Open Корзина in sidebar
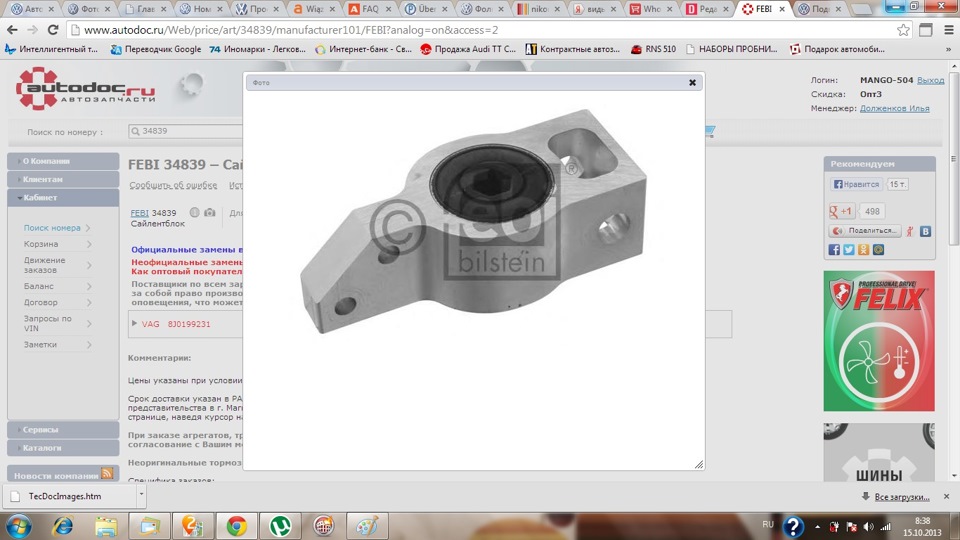960x540 pixels. pyautogui.click(x=41, y=244)
